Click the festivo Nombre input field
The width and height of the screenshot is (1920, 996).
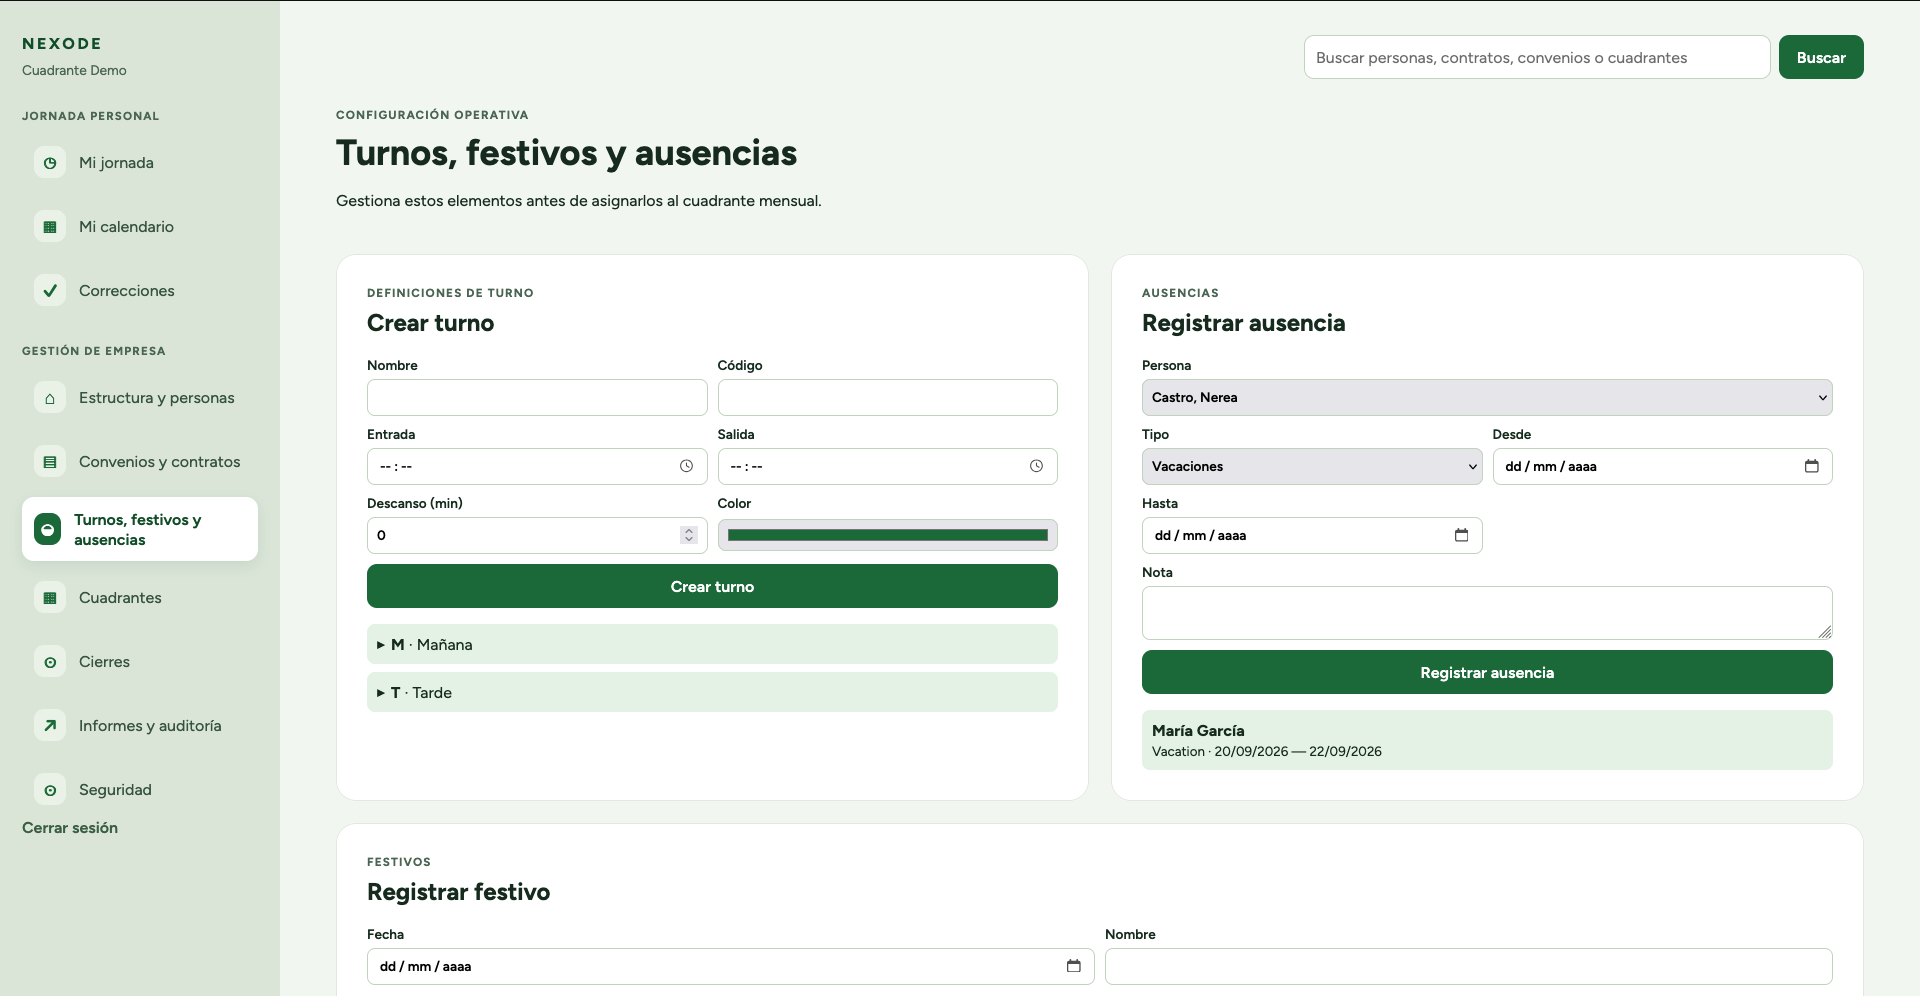1468,967
